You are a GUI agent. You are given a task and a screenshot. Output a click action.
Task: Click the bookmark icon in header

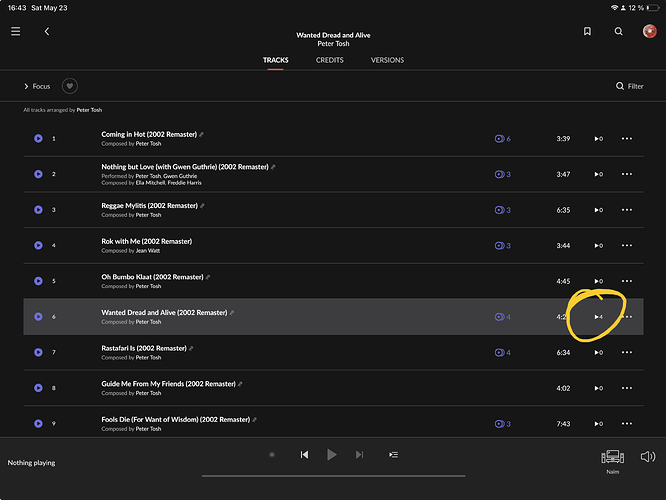pos(587,31)
